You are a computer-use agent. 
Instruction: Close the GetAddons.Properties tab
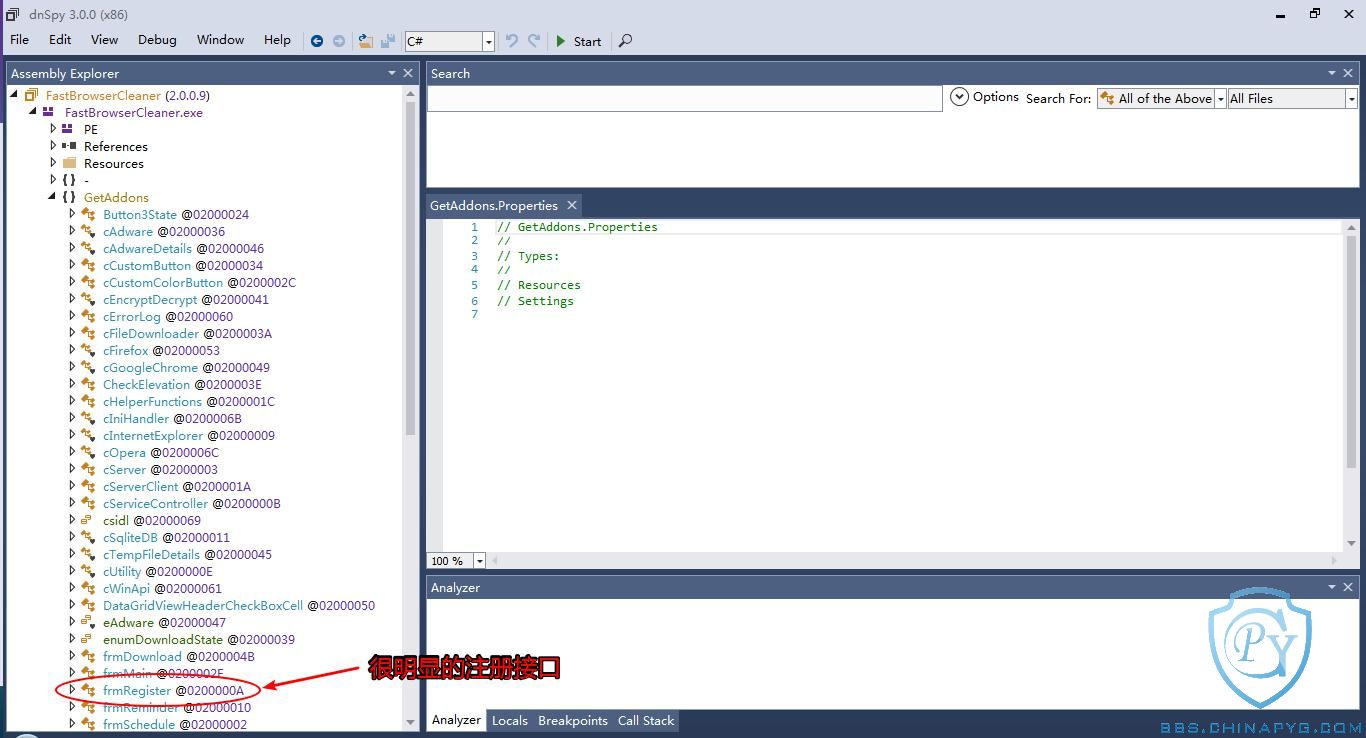(x=572, y=205)
